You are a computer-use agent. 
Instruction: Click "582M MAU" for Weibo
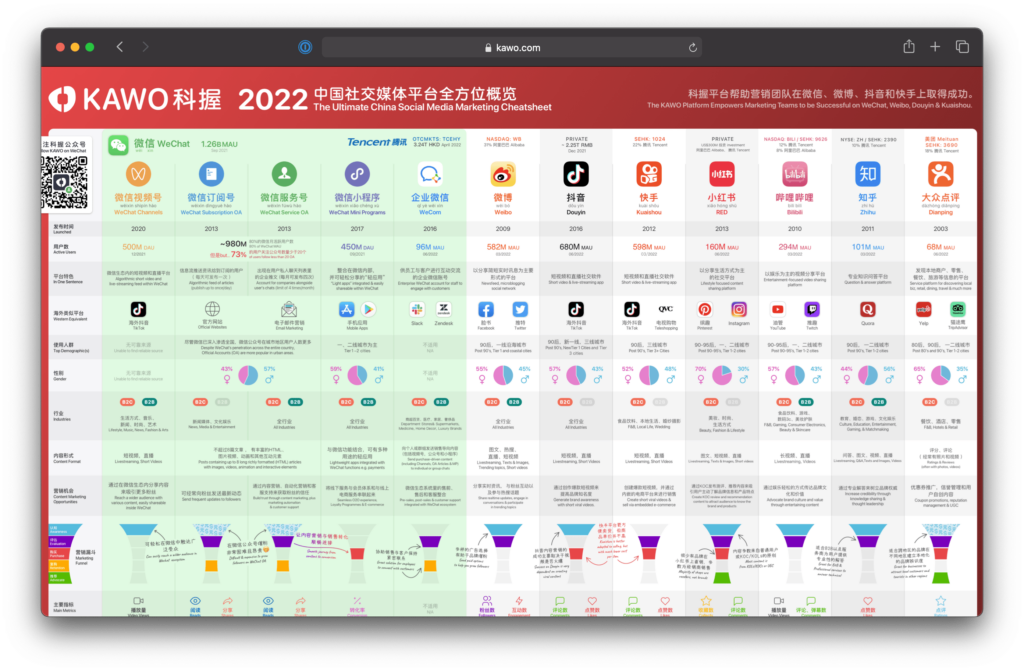[503, 247]
